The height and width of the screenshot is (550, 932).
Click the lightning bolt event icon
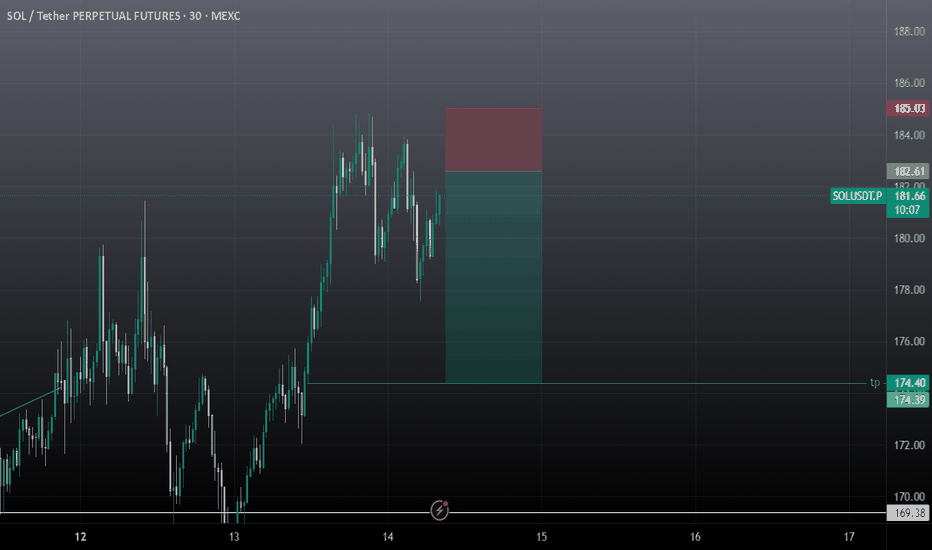pyautogui.click(x=439, y=510)
